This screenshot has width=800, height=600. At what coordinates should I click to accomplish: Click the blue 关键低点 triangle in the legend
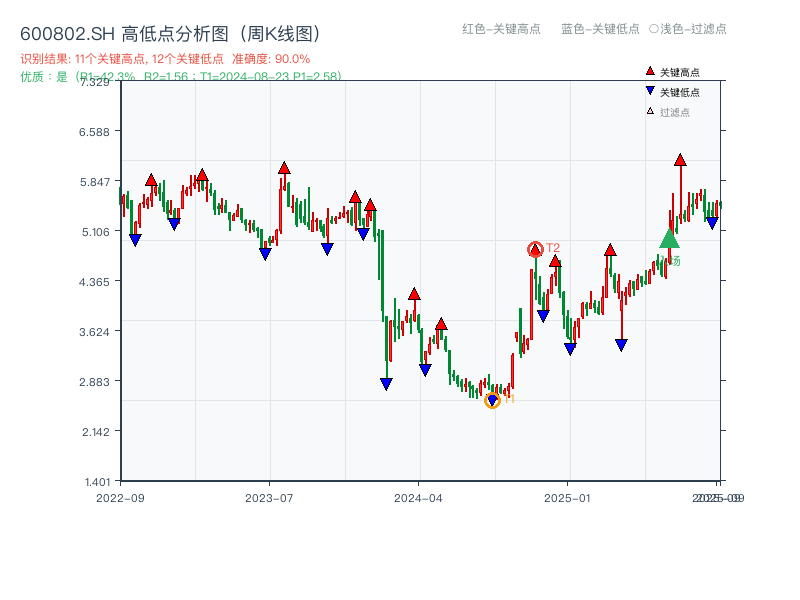tap(650, 90)
